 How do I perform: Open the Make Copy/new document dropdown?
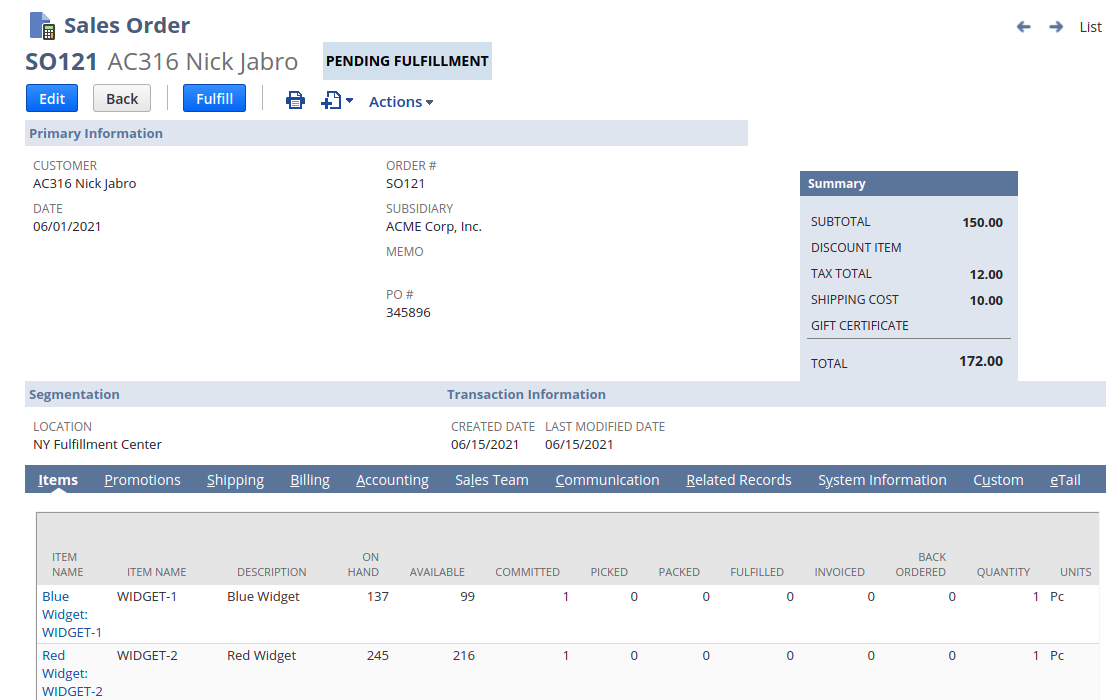(x=337, y=100)
